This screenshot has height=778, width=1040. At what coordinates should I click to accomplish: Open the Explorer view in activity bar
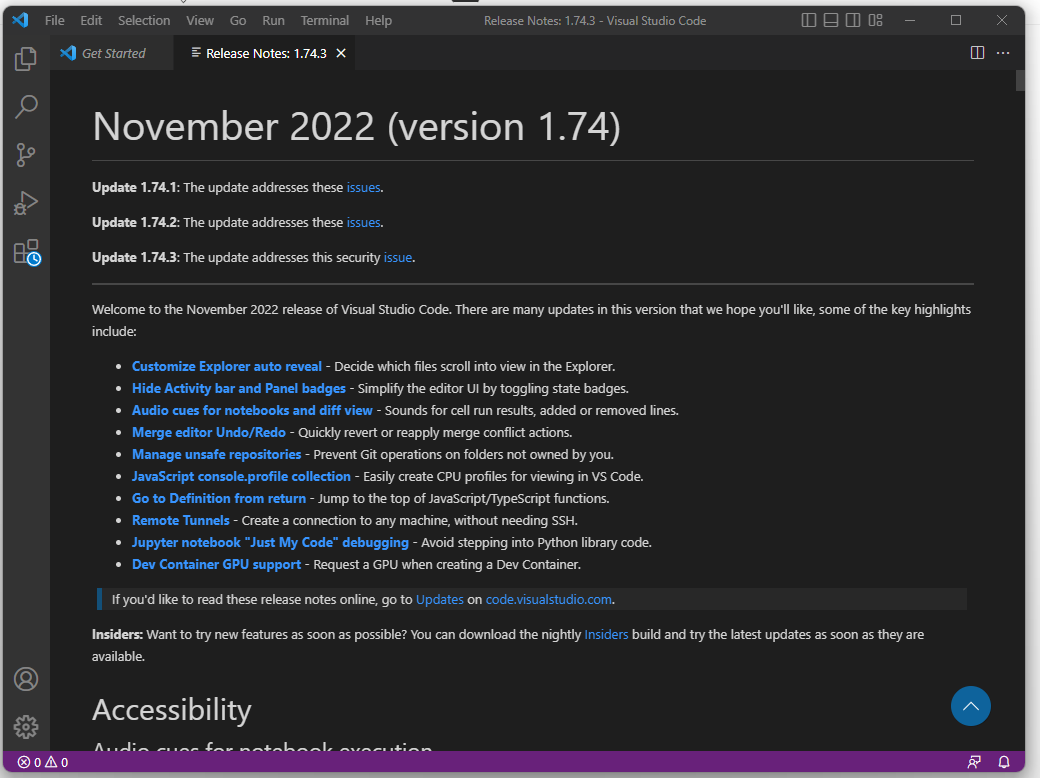(26, 59)
